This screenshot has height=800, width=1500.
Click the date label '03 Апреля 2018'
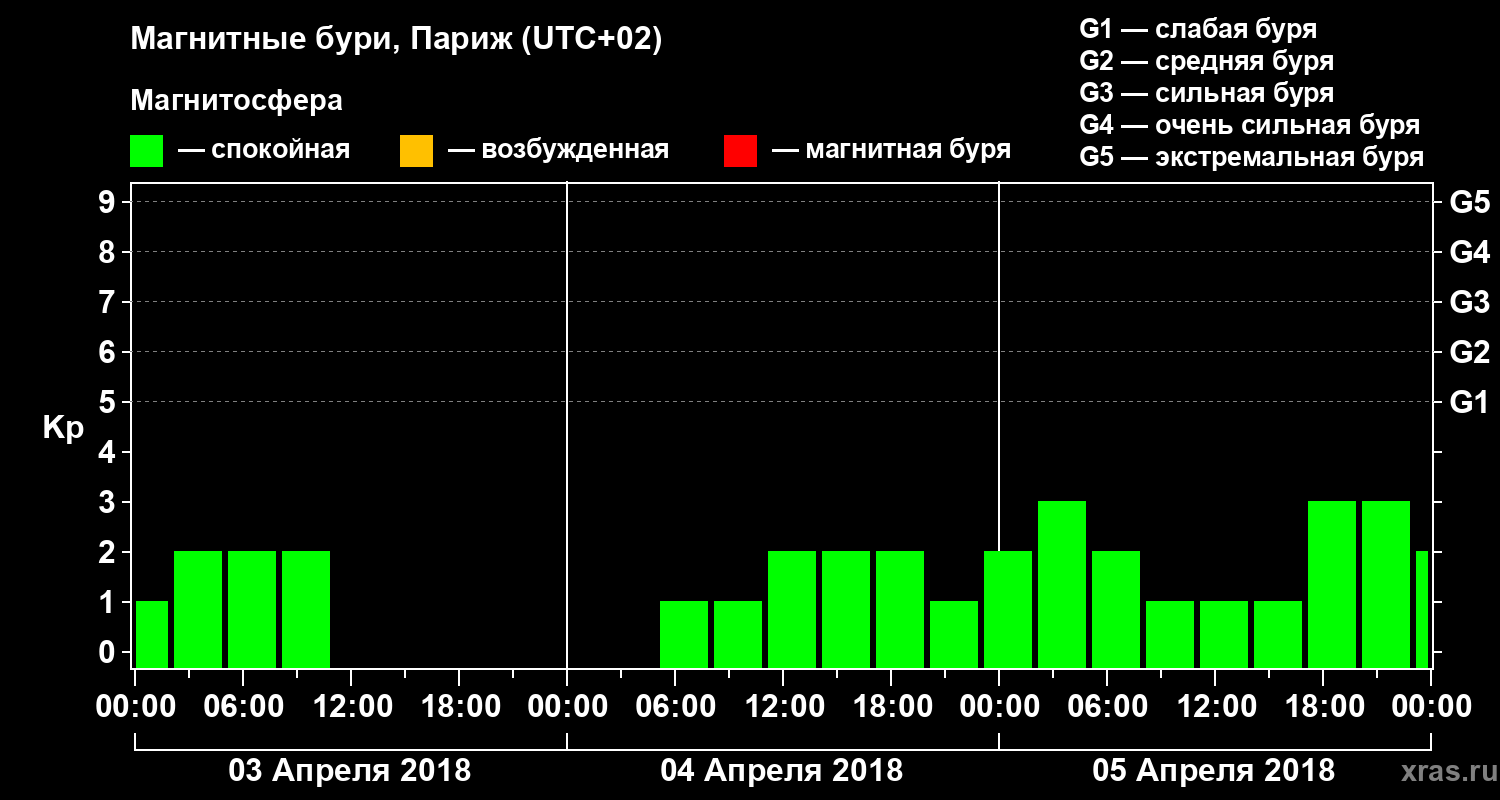coord(350,770)
